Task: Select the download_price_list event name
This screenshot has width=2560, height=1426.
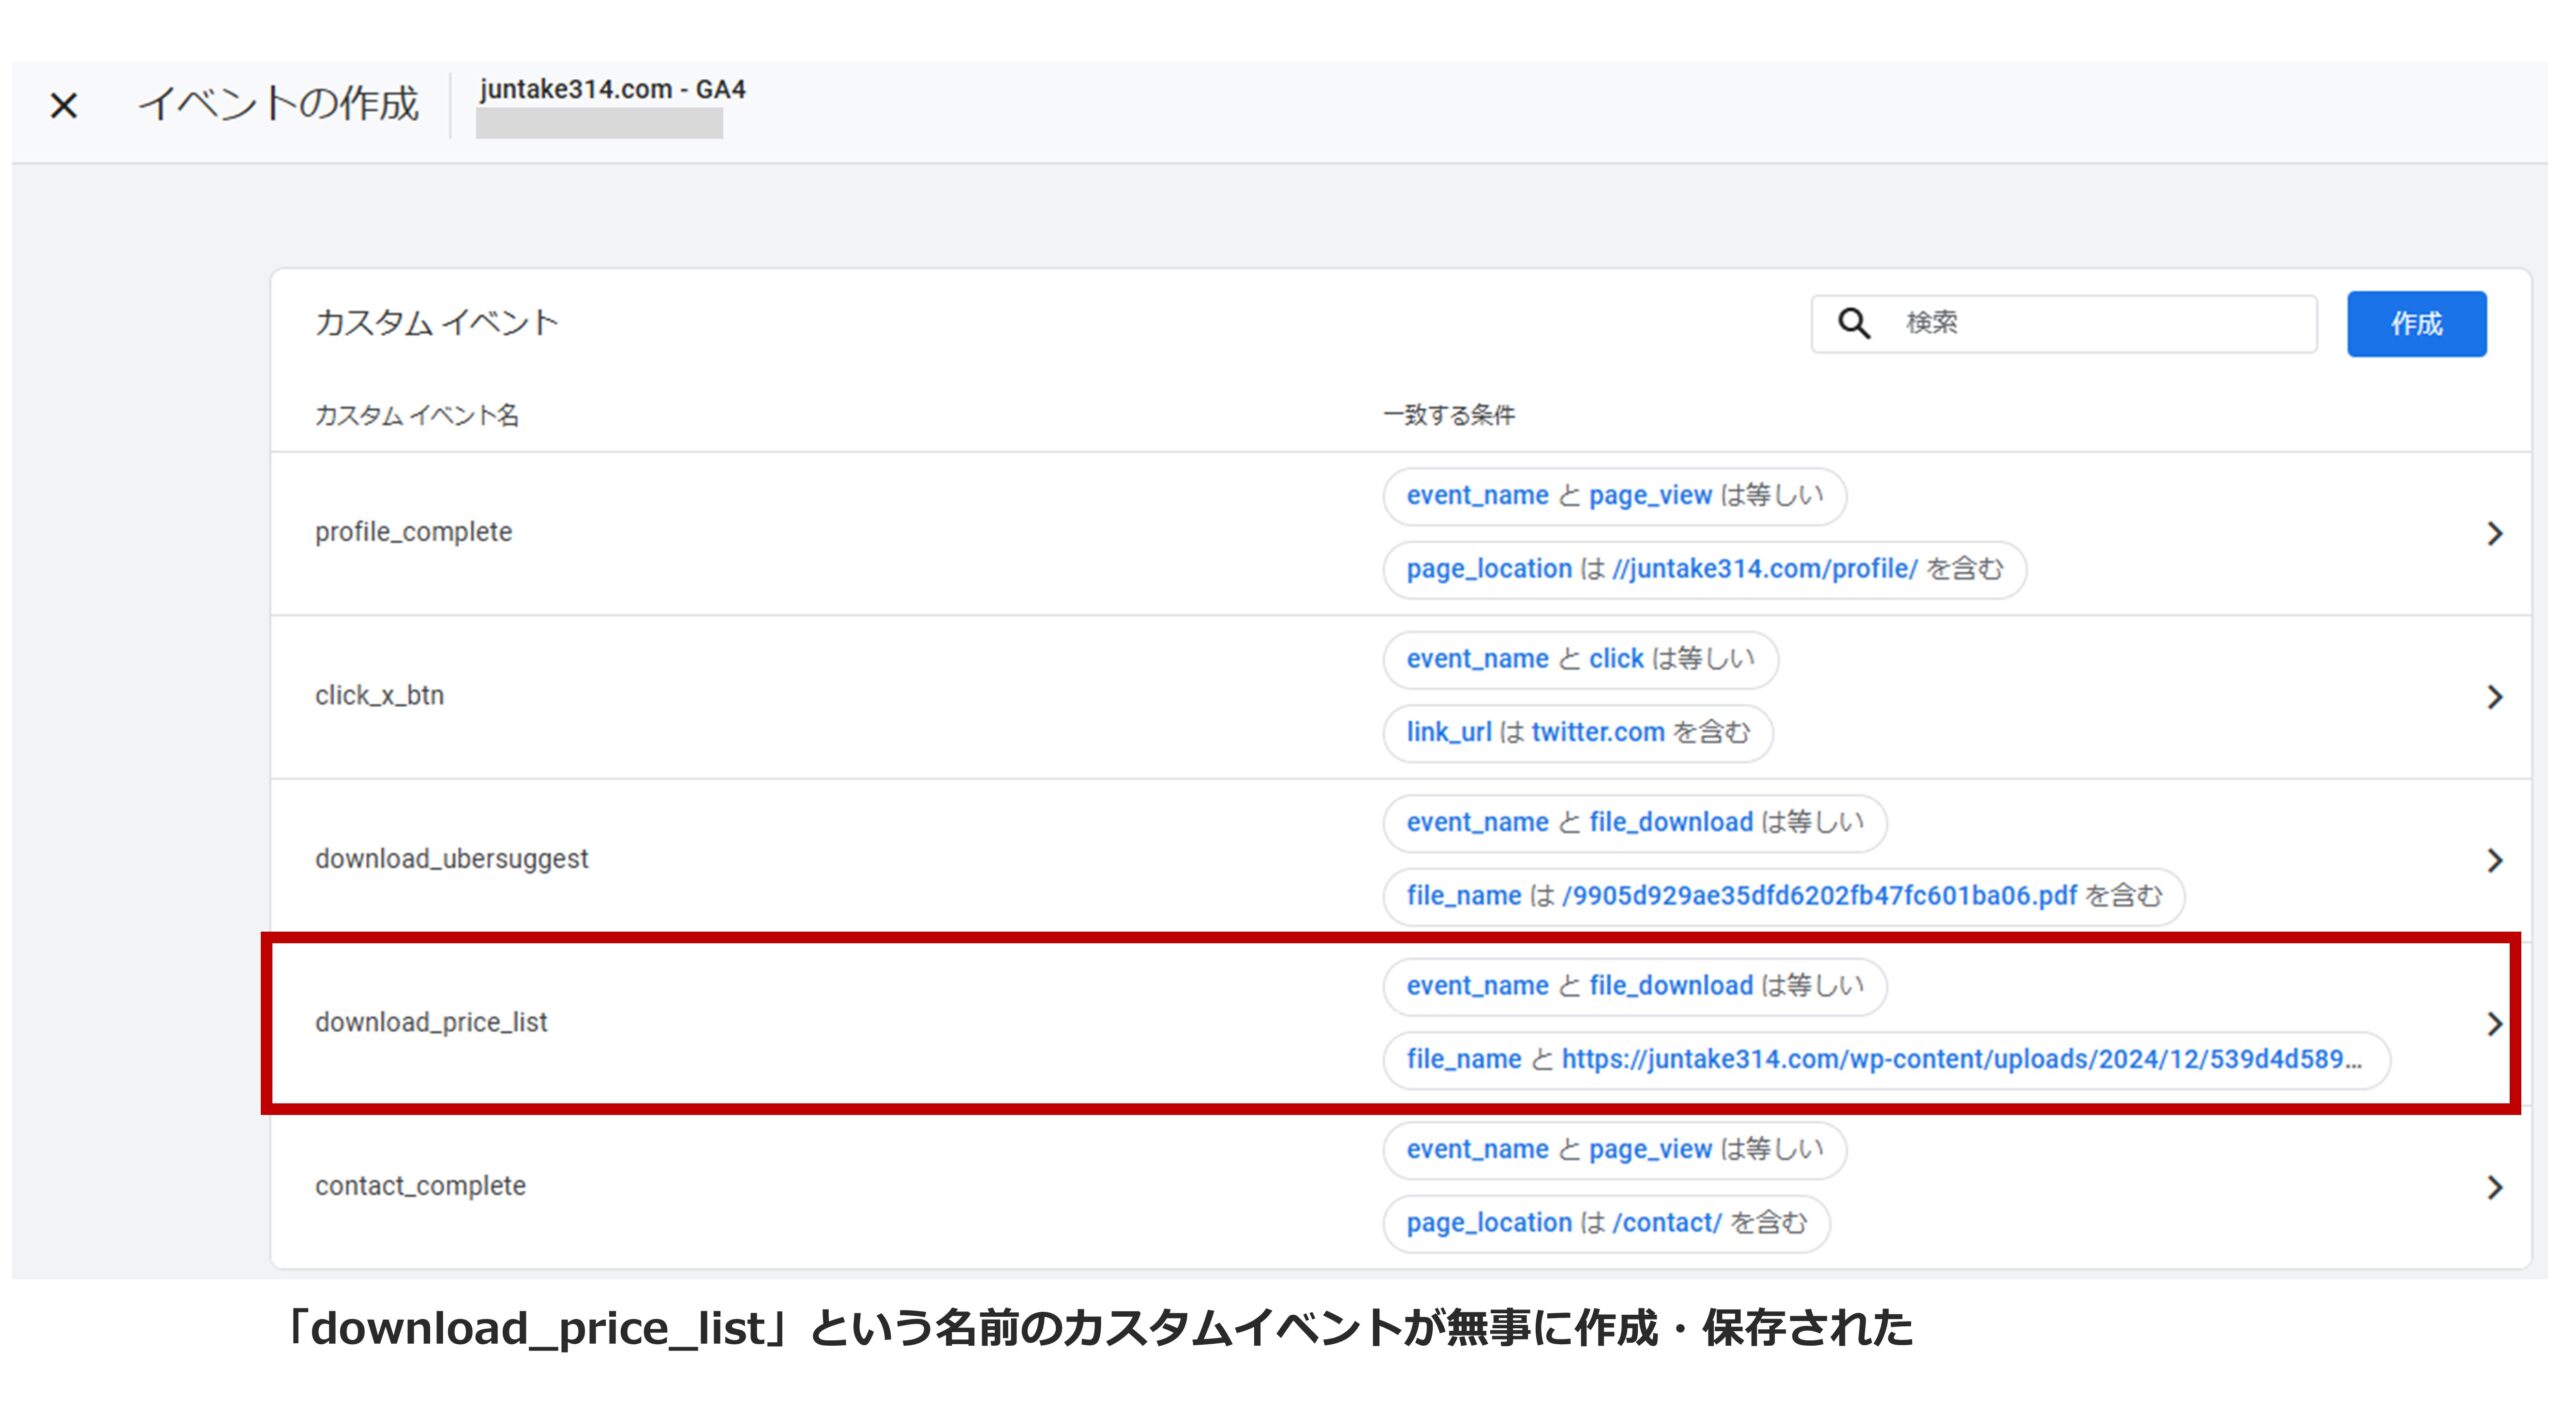Action: [x=432, y=1022]
